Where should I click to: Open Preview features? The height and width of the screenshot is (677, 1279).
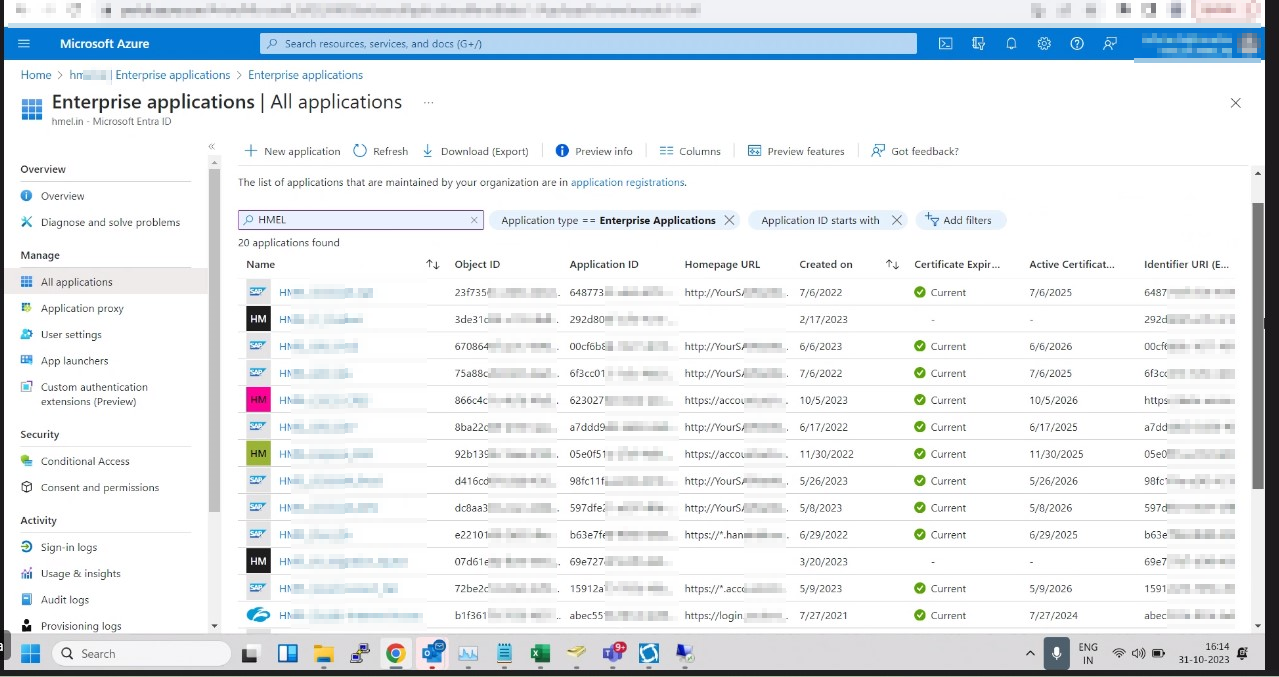point(796,151)
